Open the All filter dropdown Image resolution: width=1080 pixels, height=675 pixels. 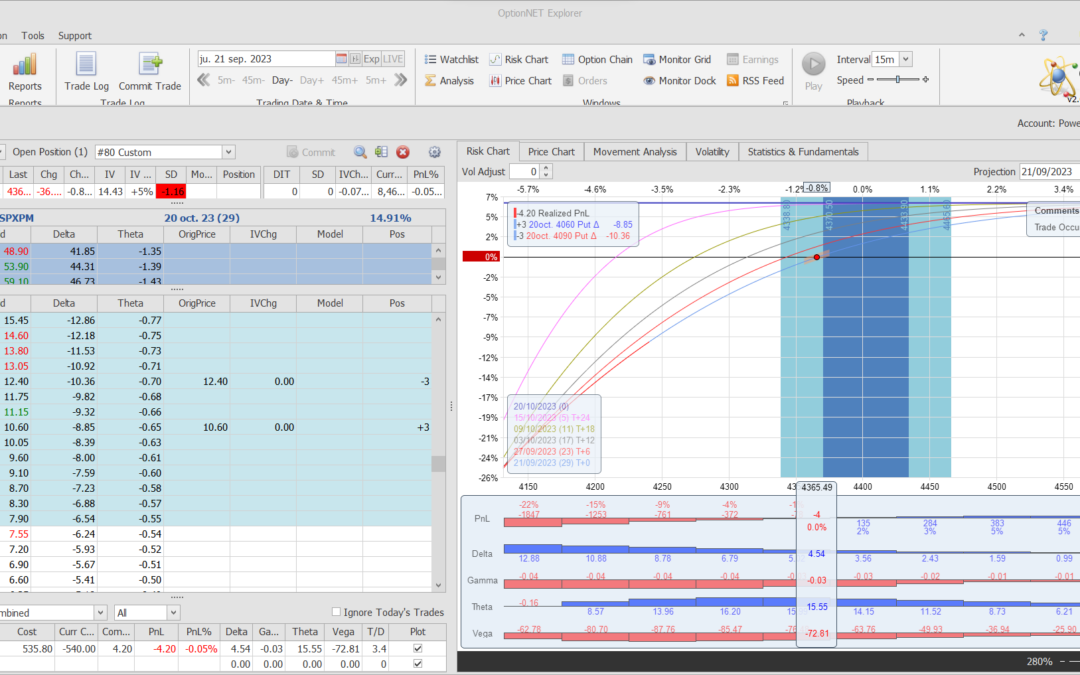[x=173, y=612]
